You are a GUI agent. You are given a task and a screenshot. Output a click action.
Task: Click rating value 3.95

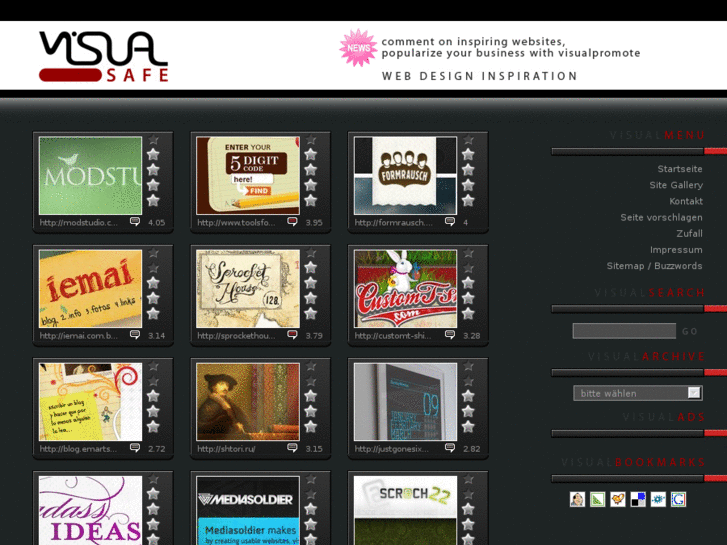point(314,223)
